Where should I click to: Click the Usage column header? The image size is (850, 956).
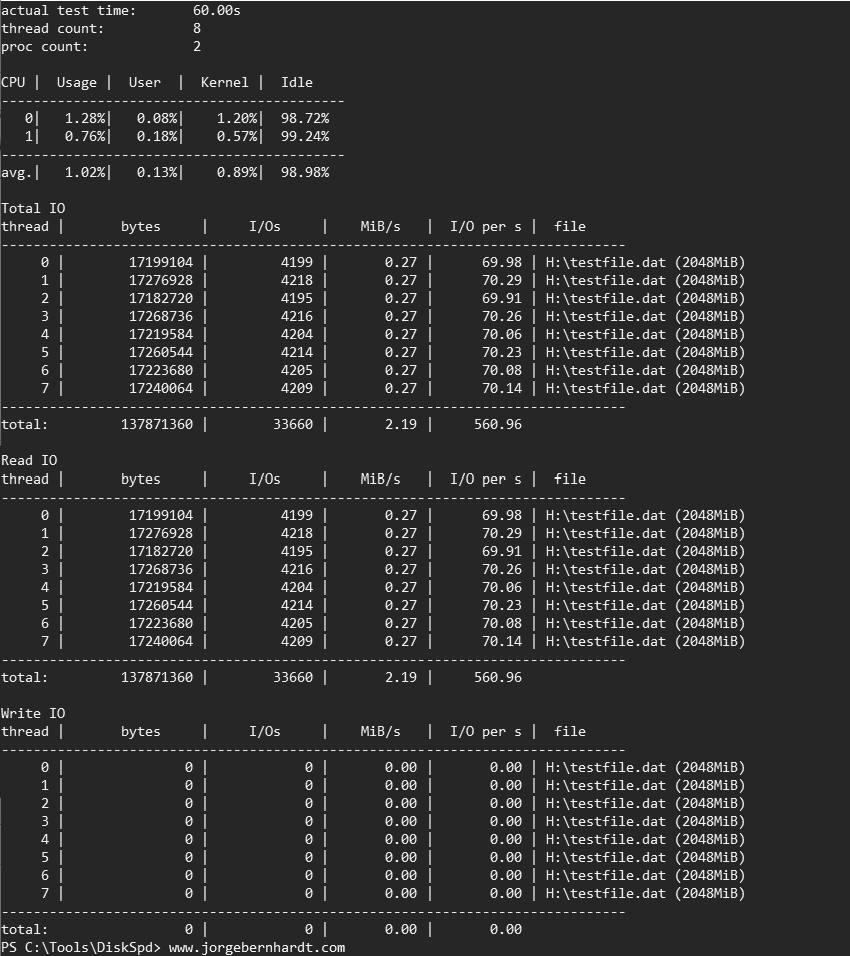pyautogui.click(x=76, y=82)
